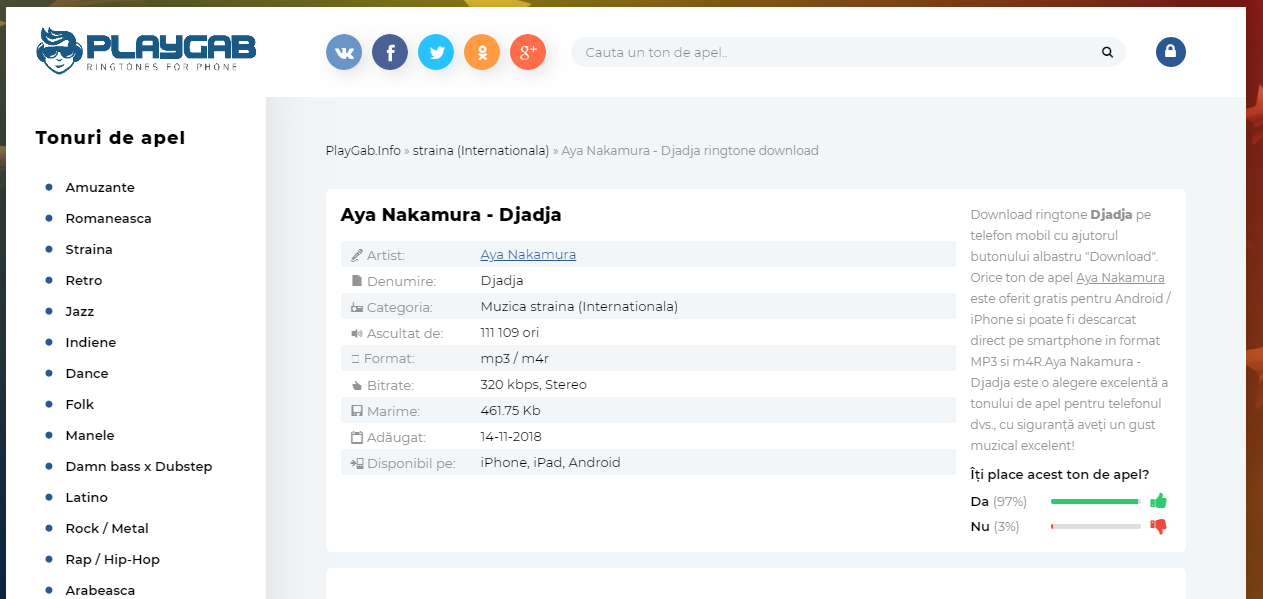
Task: Click the PlayGab.Info breadcrumb link
Action: [363, 151]
